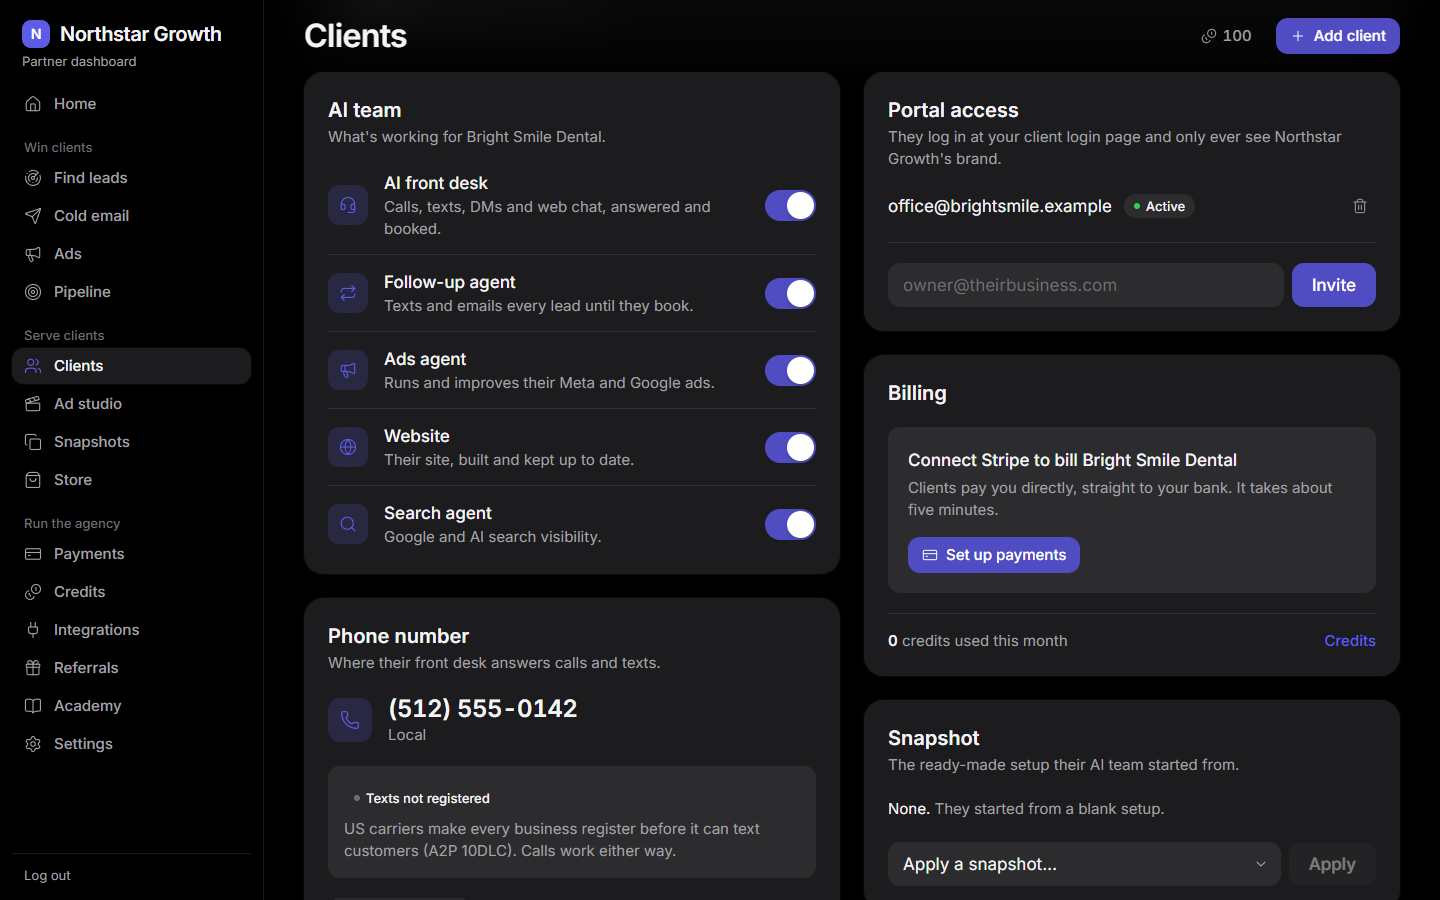Click the Payments card icon in sidebar
This screenshot has height=900, width=1440.
pos(33,554)
